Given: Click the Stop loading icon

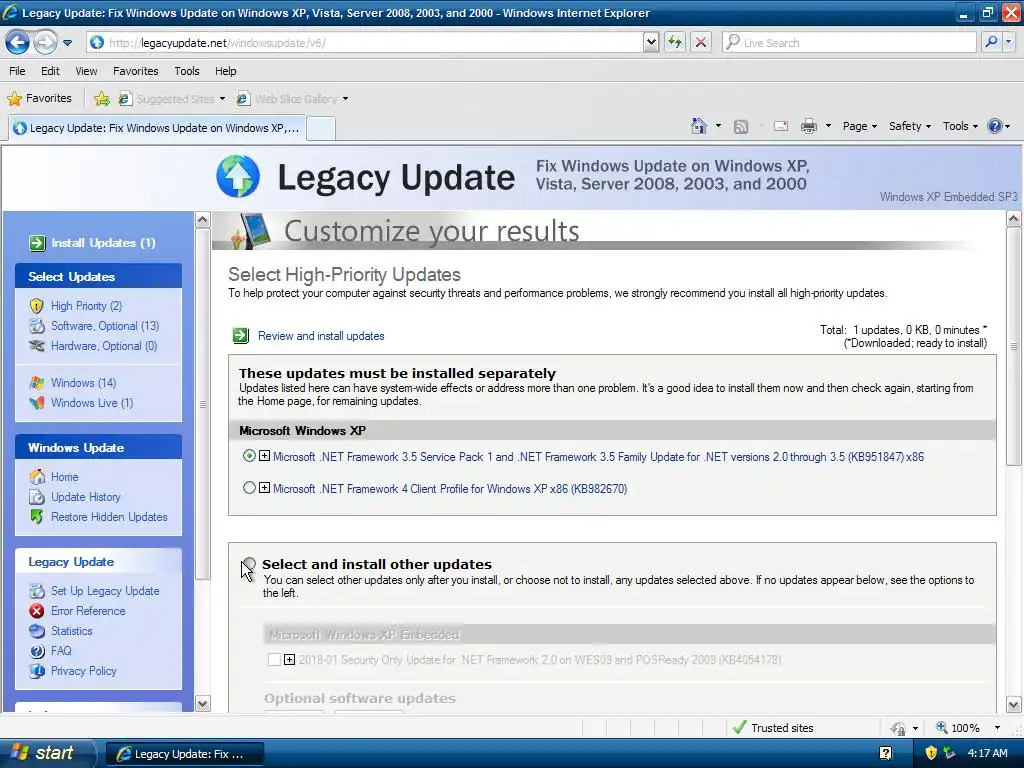Looking at the screenshot, I should pos(701,42).
